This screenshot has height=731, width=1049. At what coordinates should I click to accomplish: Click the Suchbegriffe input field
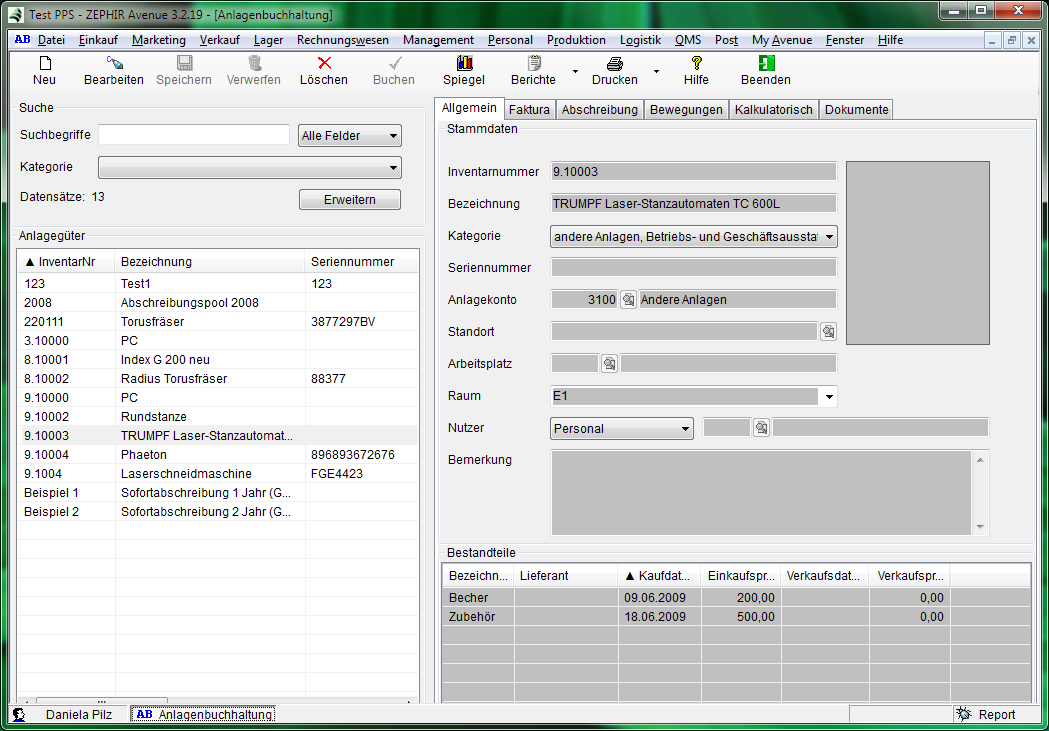point(194,136)
